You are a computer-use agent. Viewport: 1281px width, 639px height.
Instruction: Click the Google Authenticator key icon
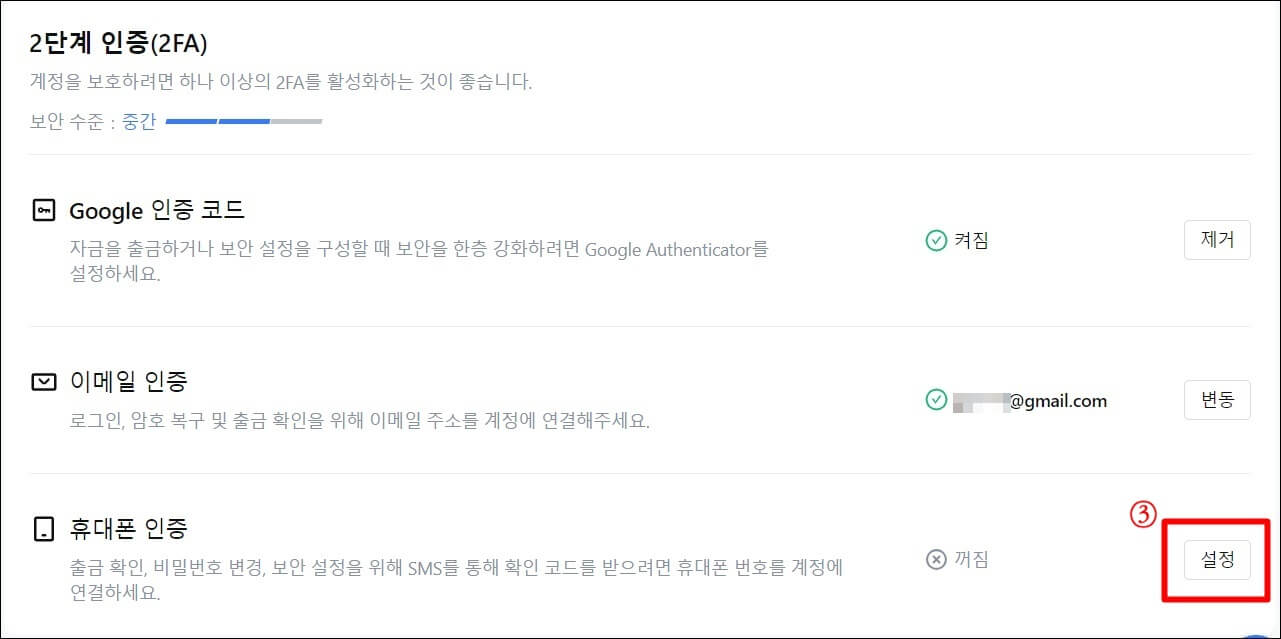point(44,211)
